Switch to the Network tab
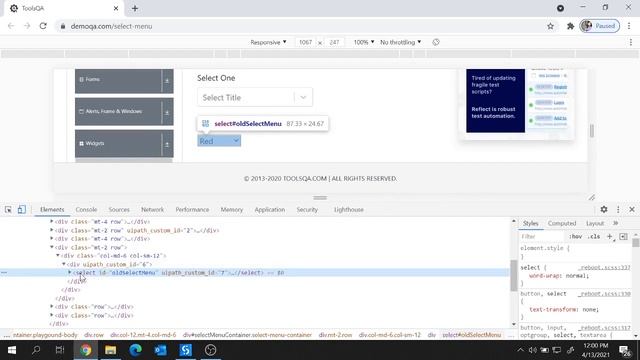 tap(152, 210)
